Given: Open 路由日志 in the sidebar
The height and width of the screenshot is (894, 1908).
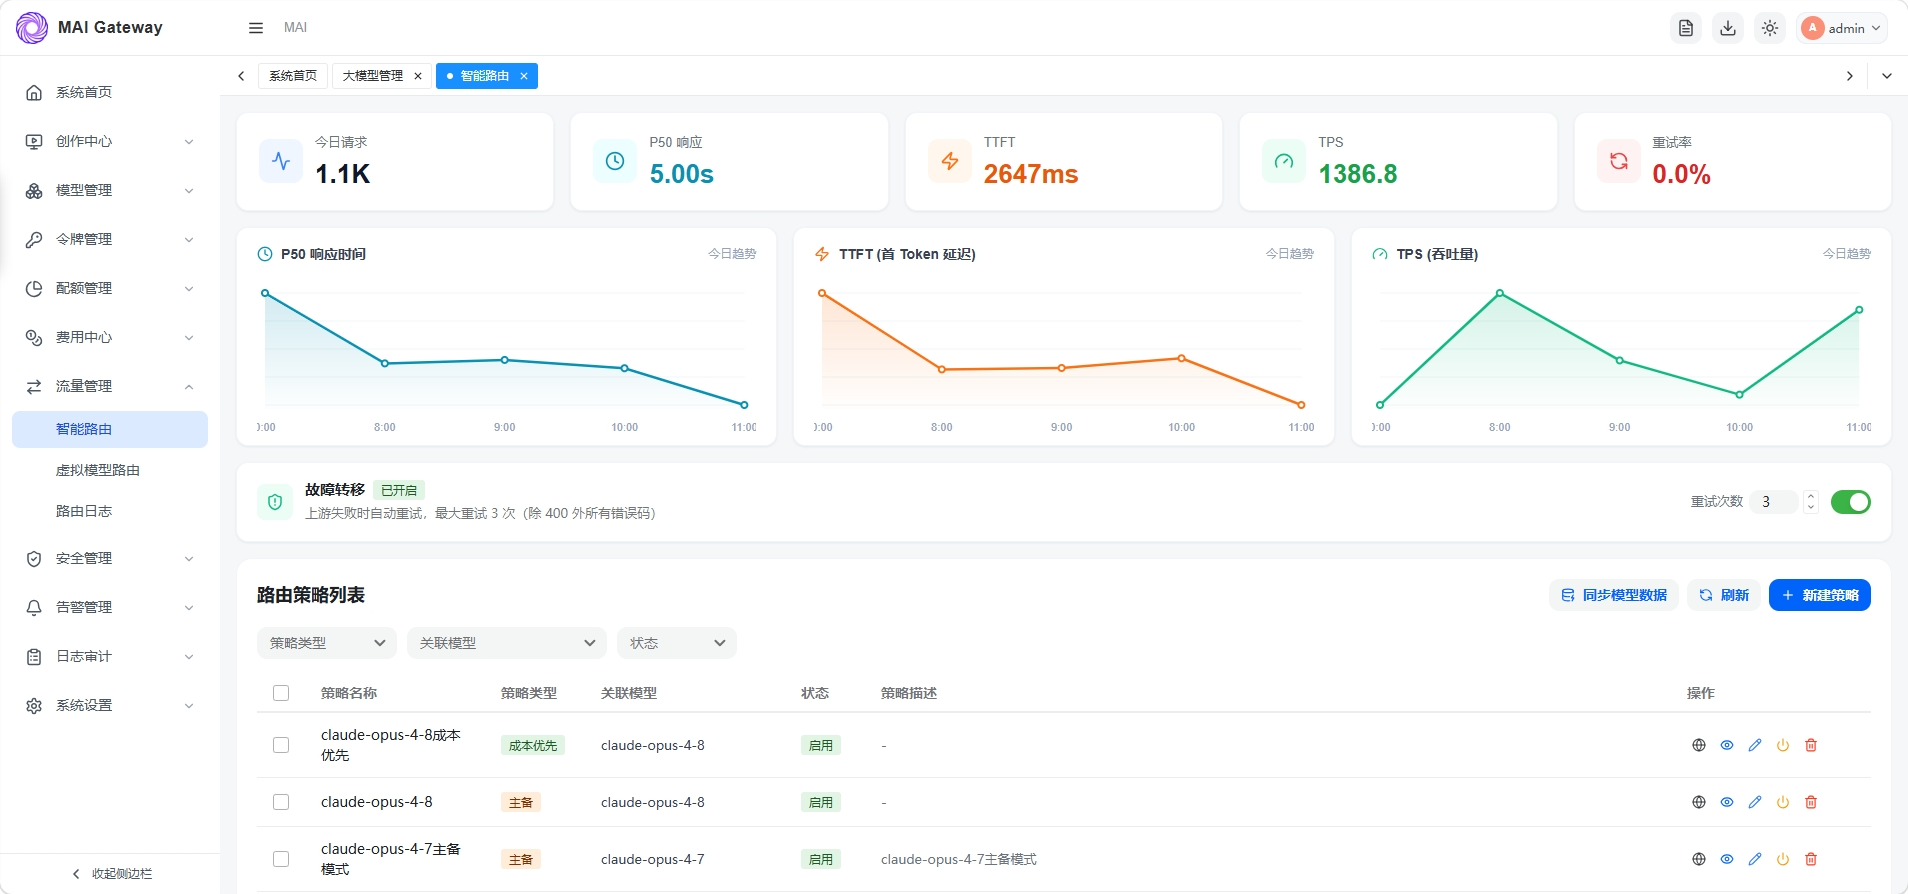Looking at the screenshot, I should (110, 511).
